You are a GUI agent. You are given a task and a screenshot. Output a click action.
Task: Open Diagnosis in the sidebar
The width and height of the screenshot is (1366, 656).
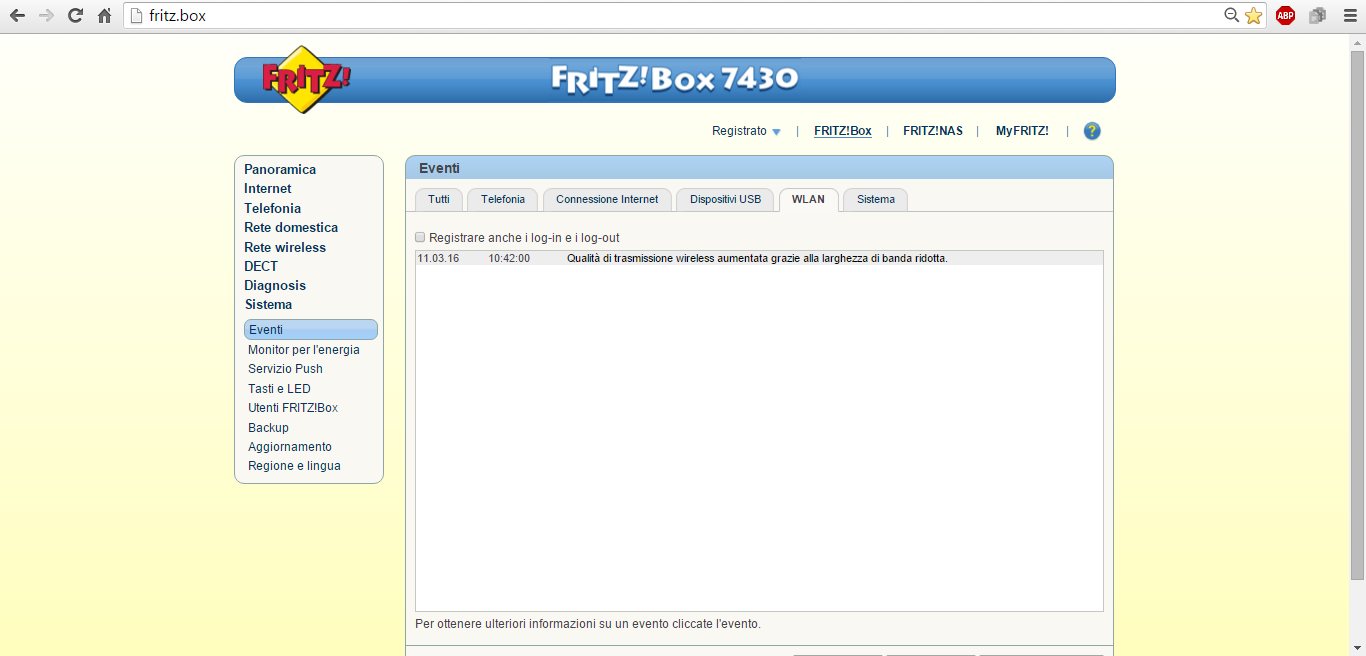(x=275, y=285)
